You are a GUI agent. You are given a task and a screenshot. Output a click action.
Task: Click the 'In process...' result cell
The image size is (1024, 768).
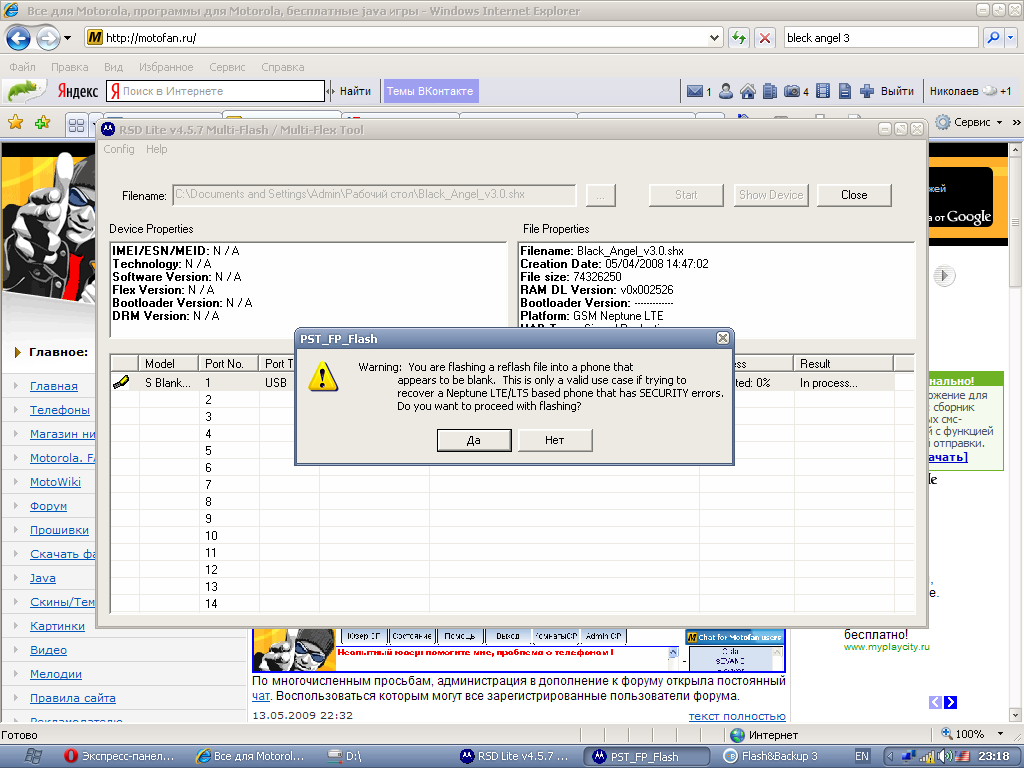pyautogui.click(x=828, y=383)
